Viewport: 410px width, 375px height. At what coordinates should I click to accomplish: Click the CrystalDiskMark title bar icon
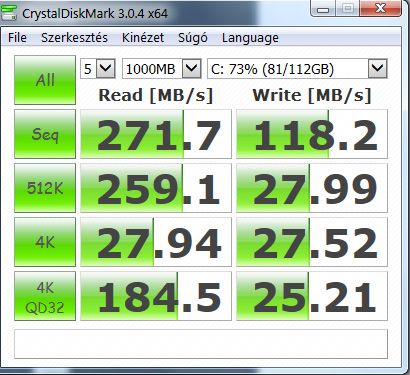[9, 12]
